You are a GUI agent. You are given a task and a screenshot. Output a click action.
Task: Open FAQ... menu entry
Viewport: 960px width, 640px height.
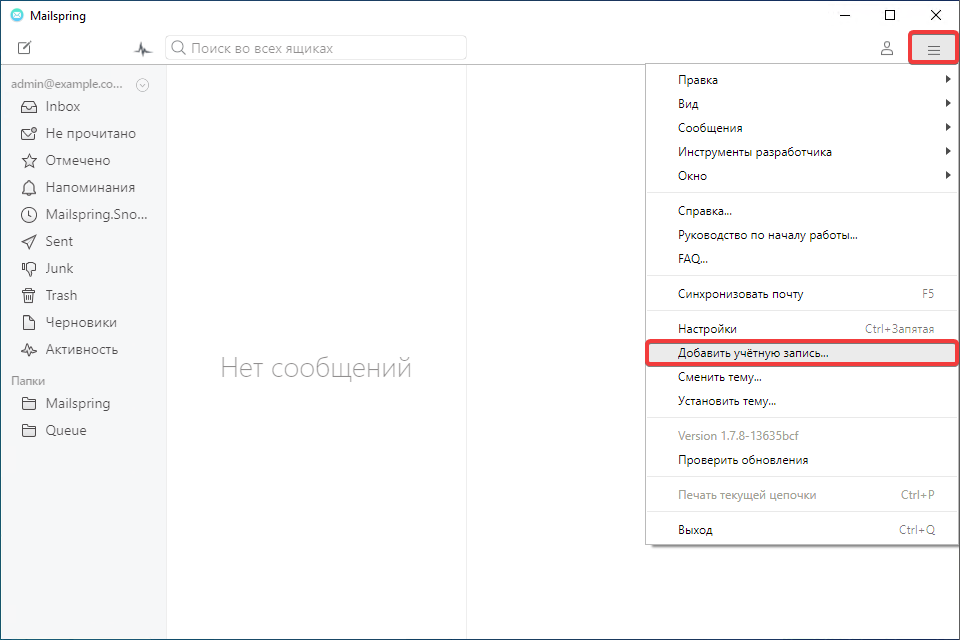tap(802, 258)
